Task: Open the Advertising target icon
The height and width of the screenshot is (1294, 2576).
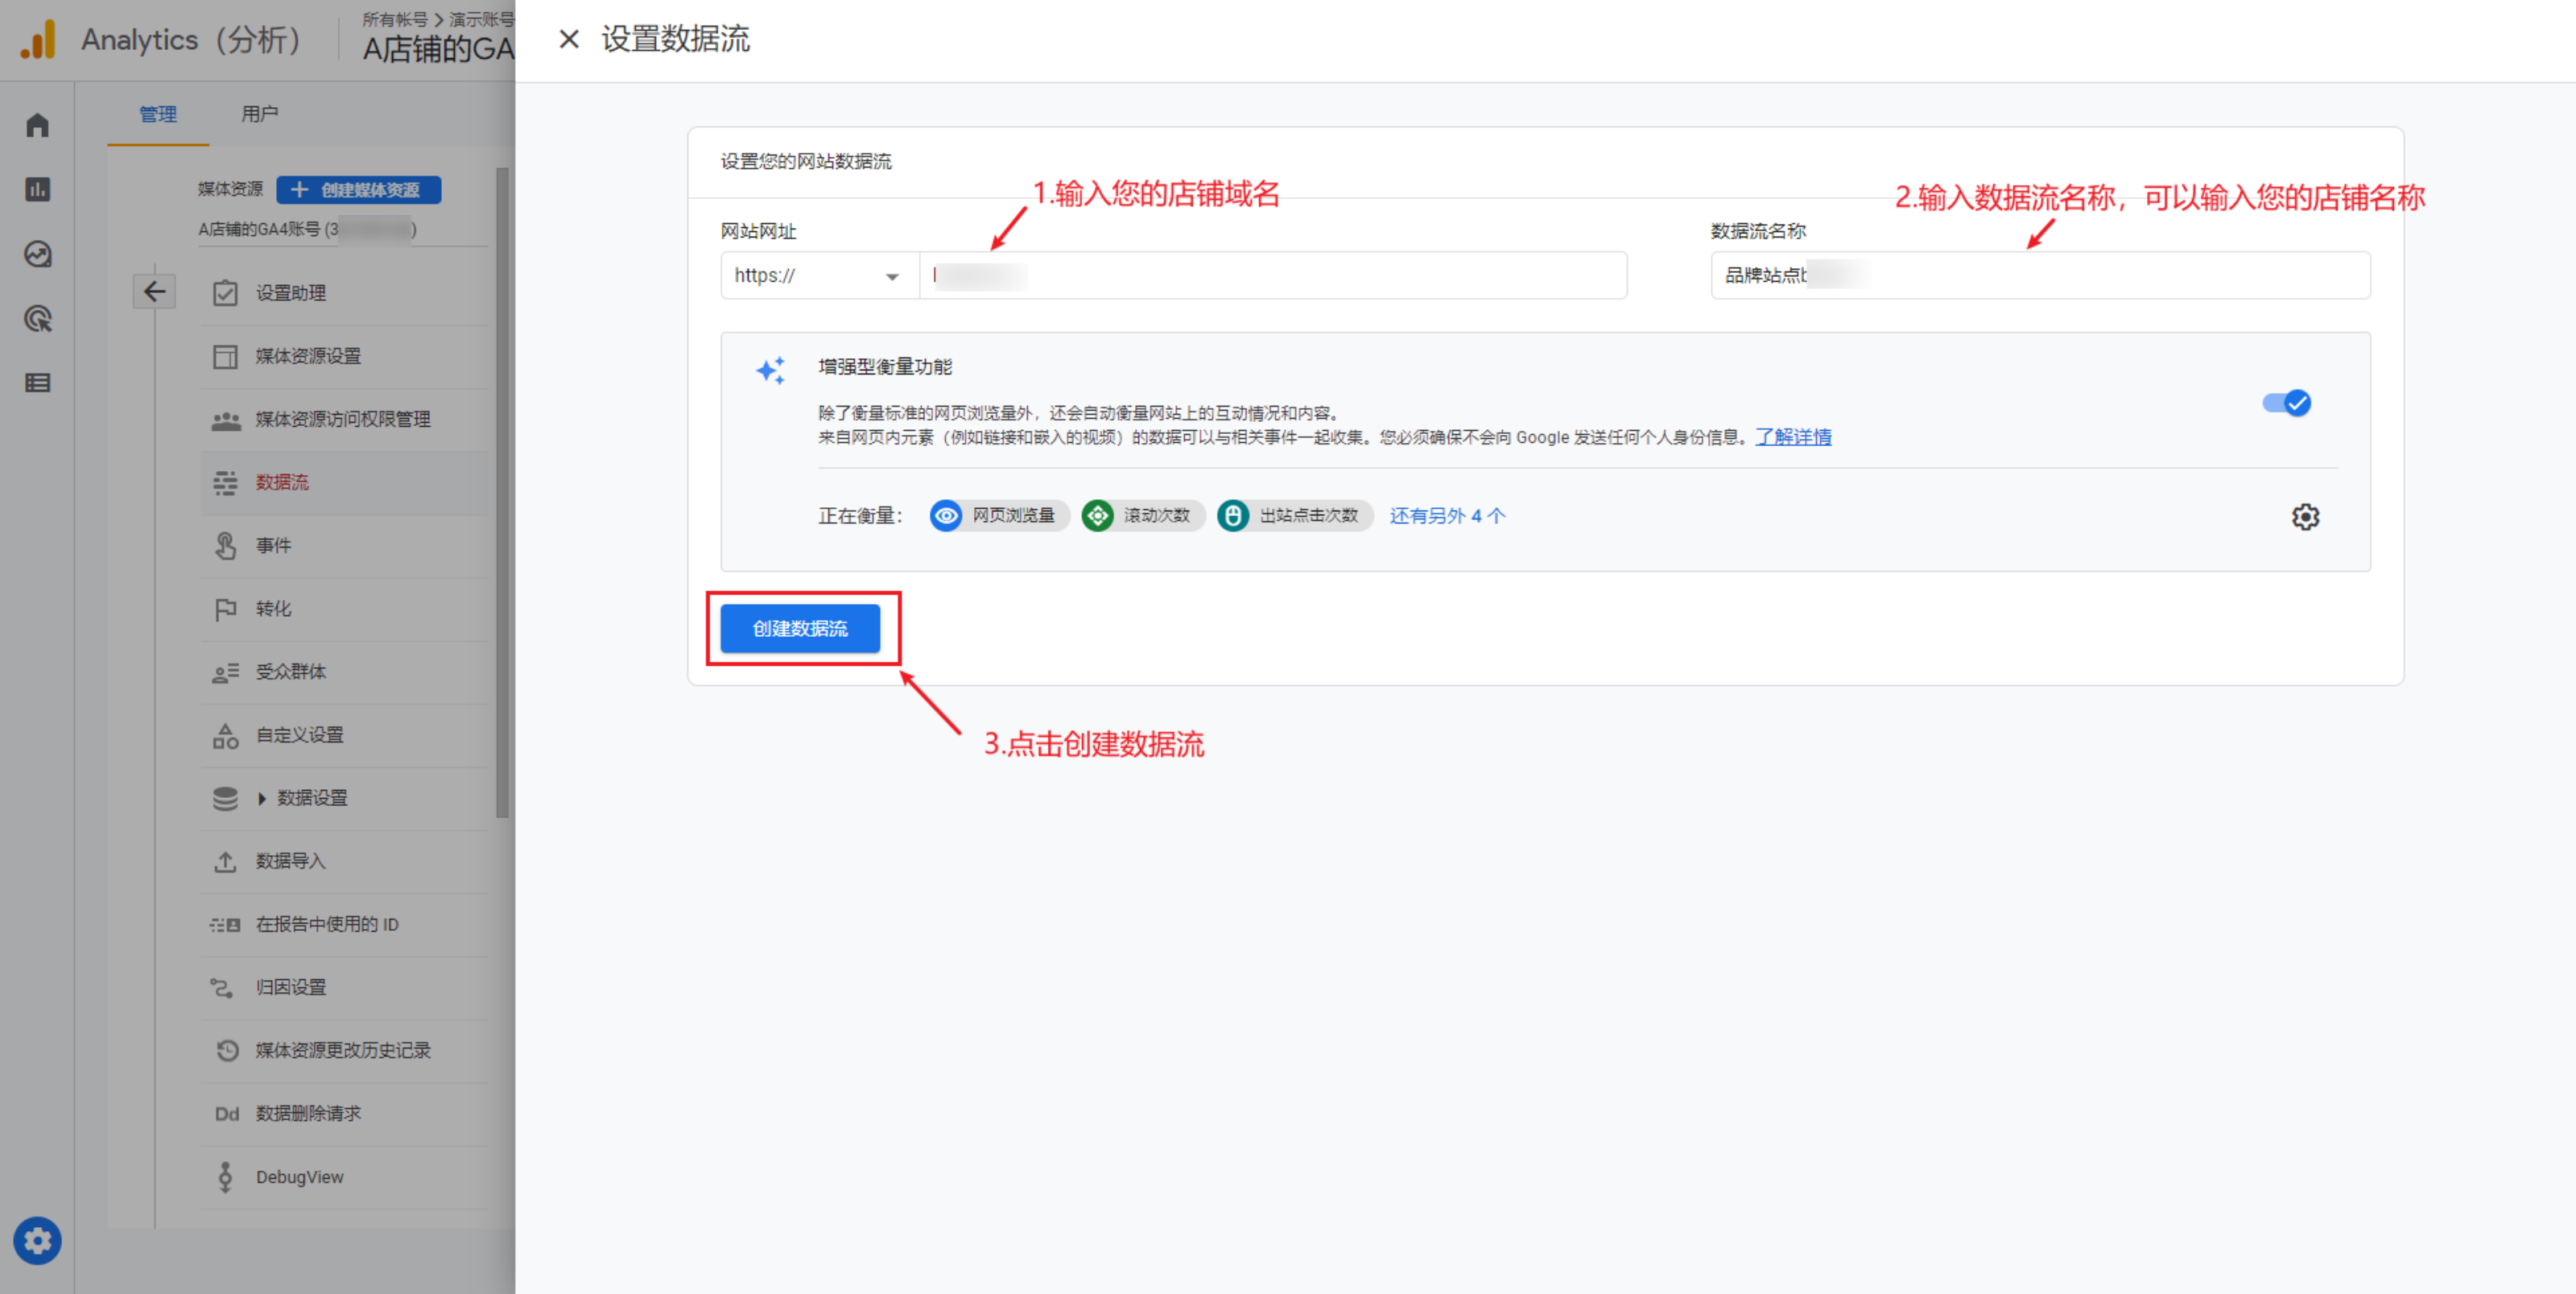Action: 37,319
